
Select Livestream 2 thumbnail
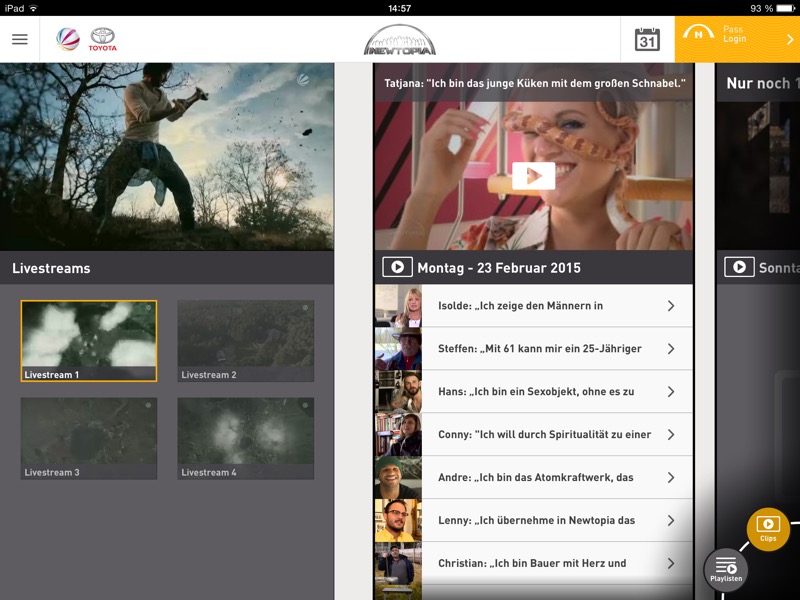click(246, 340)
